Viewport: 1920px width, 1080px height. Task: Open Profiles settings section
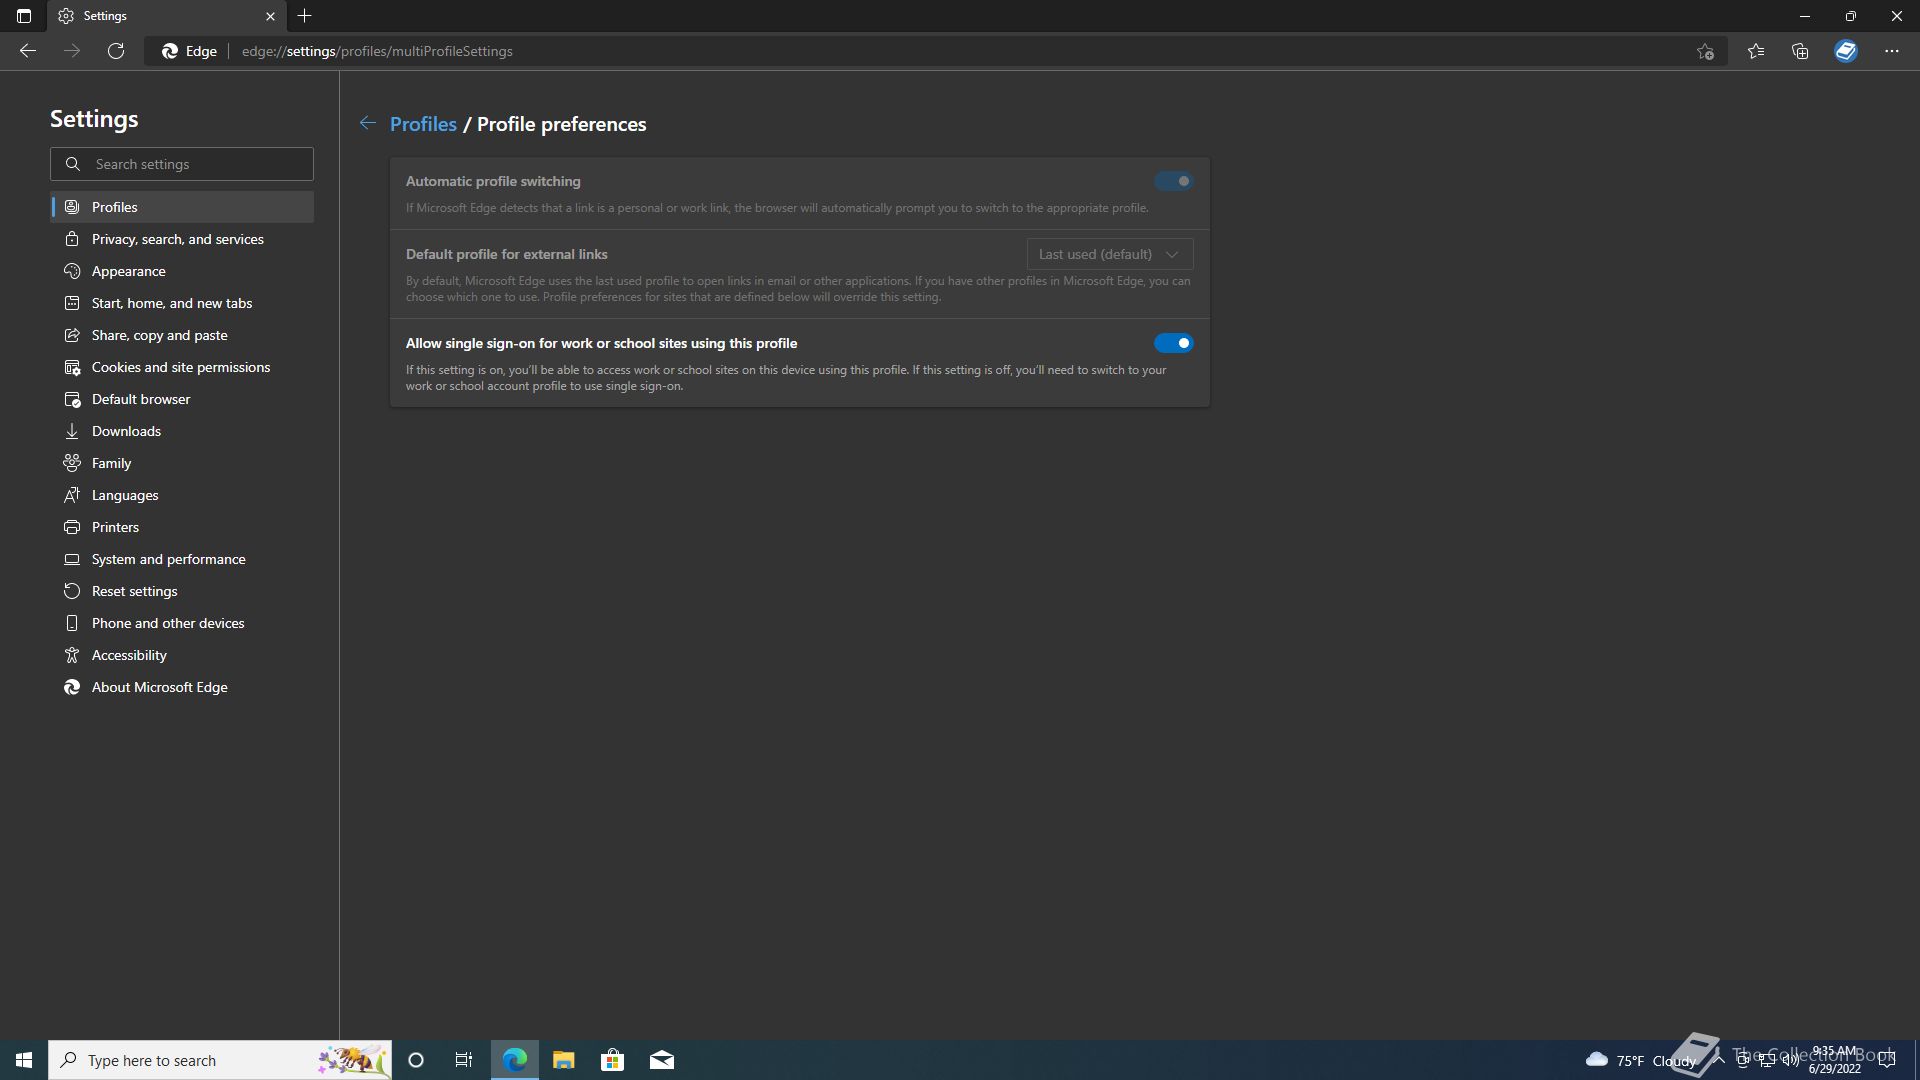pos(183,207)
